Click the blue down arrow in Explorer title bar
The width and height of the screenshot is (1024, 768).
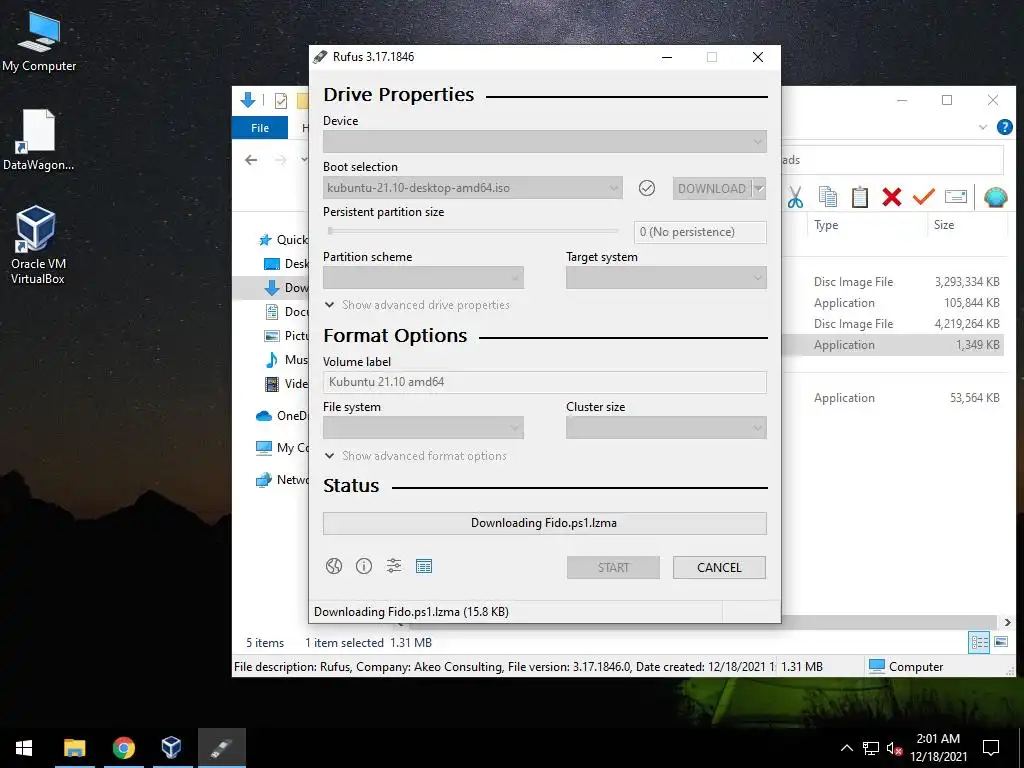click(x=248, y=100)
